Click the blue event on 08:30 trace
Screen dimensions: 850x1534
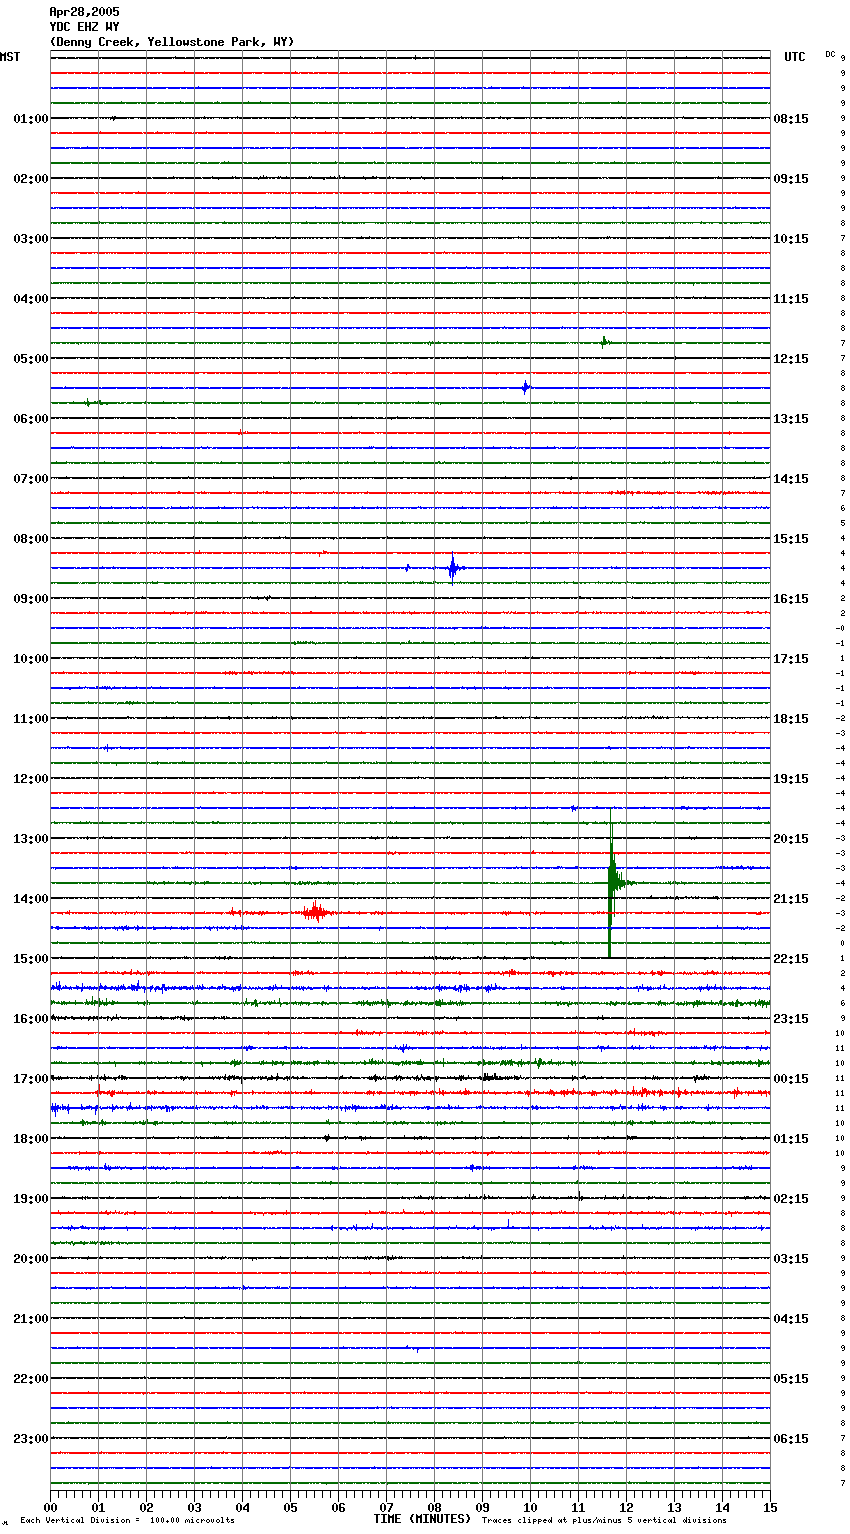tap(453, 568)
